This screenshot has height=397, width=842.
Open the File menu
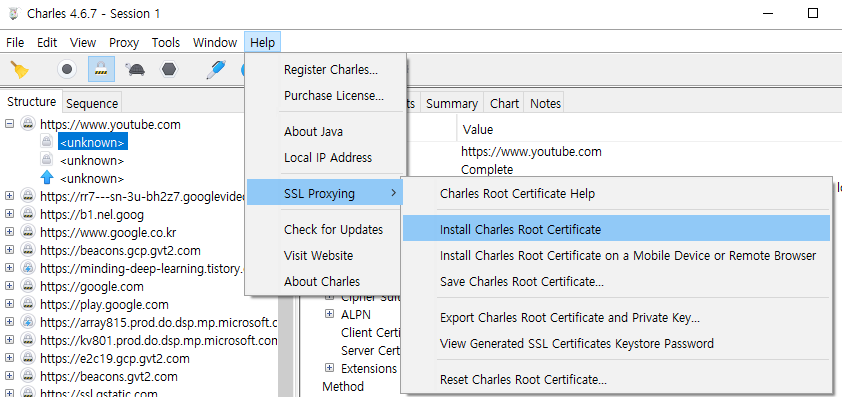point(15,42)
